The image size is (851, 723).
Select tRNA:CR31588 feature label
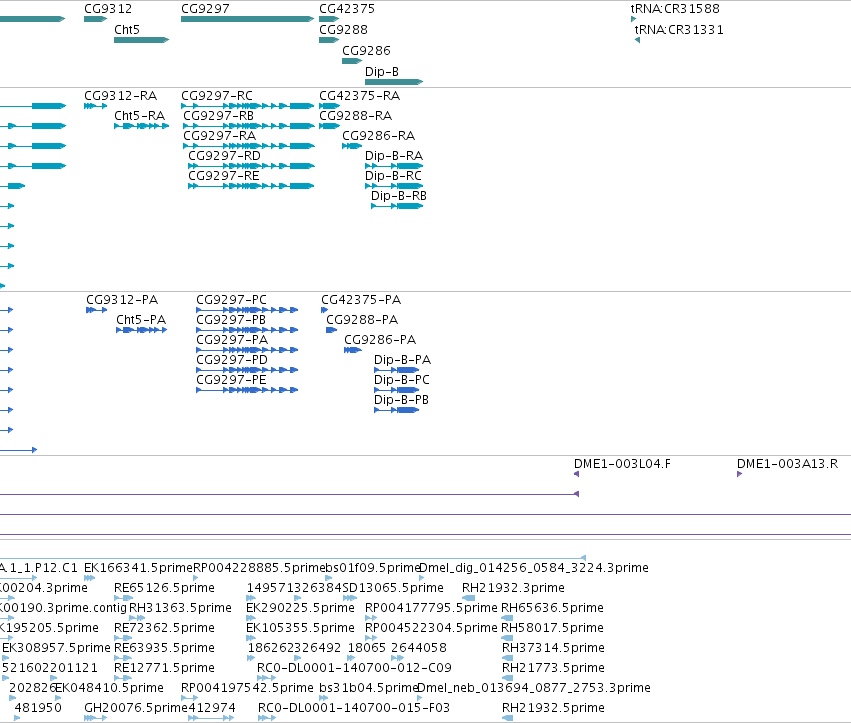click(x=675, y=9)
